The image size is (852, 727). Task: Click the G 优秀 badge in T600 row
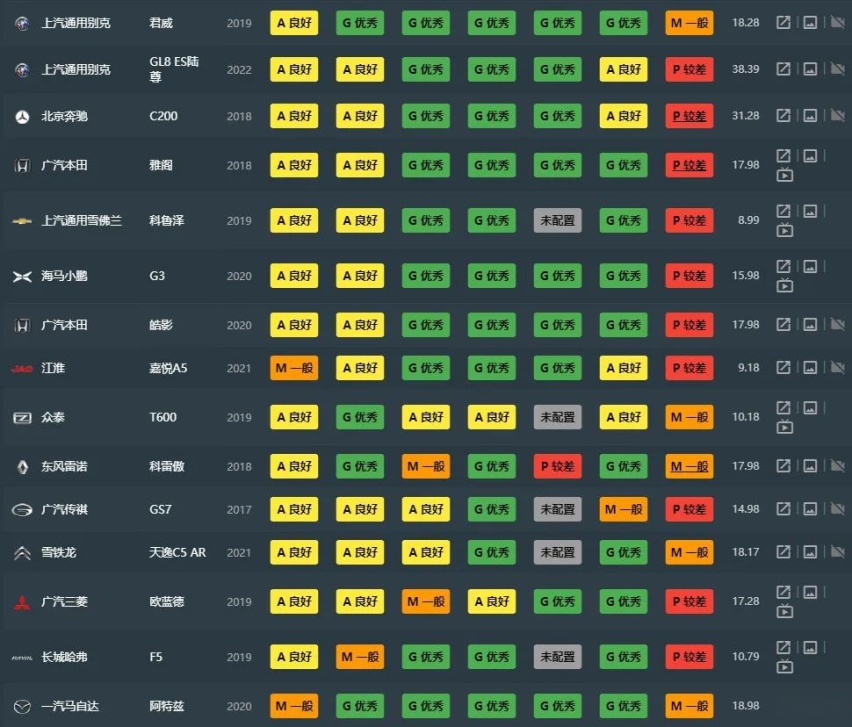coord(360,417)
